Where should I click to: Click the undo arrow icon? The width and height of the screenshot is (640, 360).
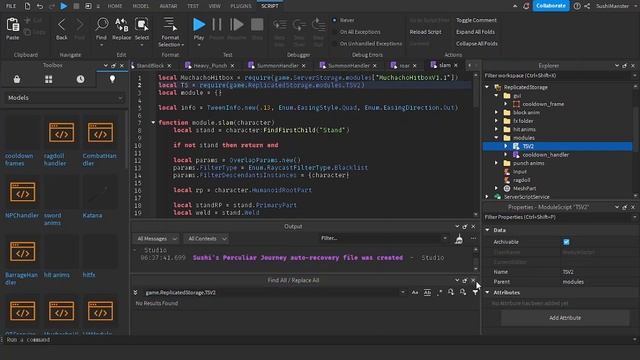tap(40, 6)
